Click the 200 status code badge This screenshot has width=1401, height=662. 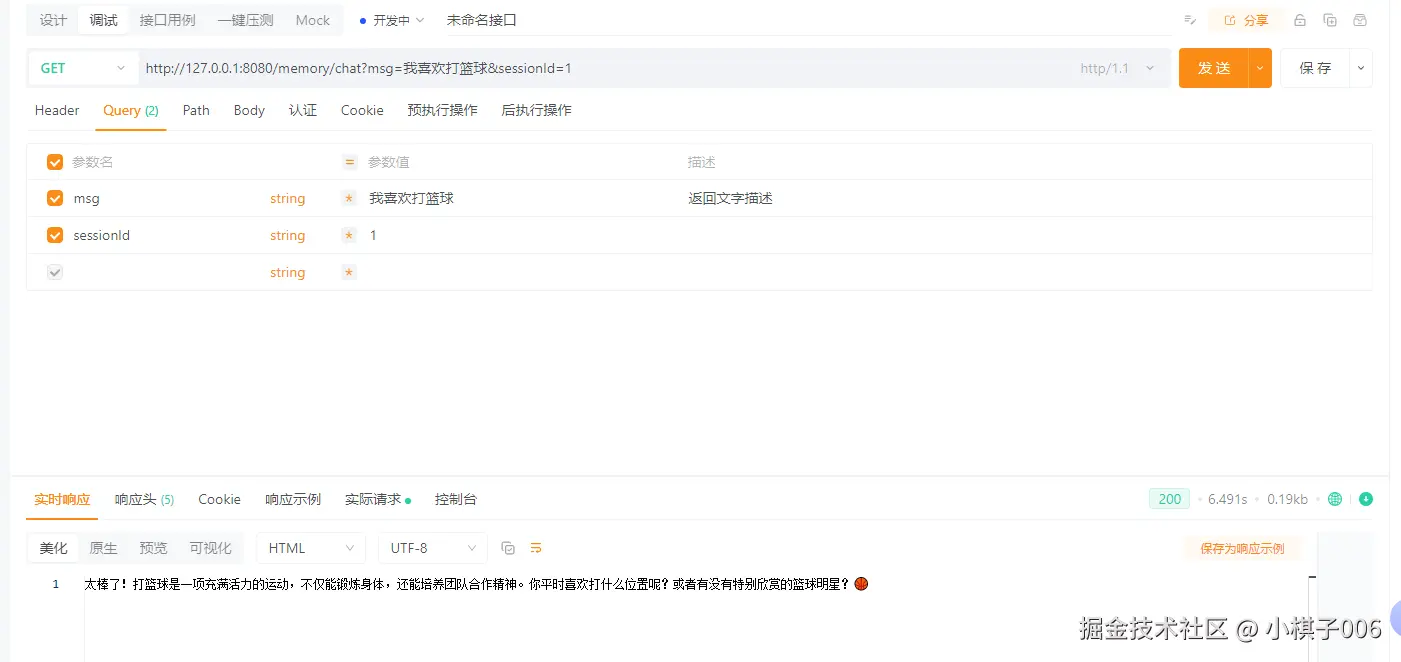click(x=1170, y=499)
